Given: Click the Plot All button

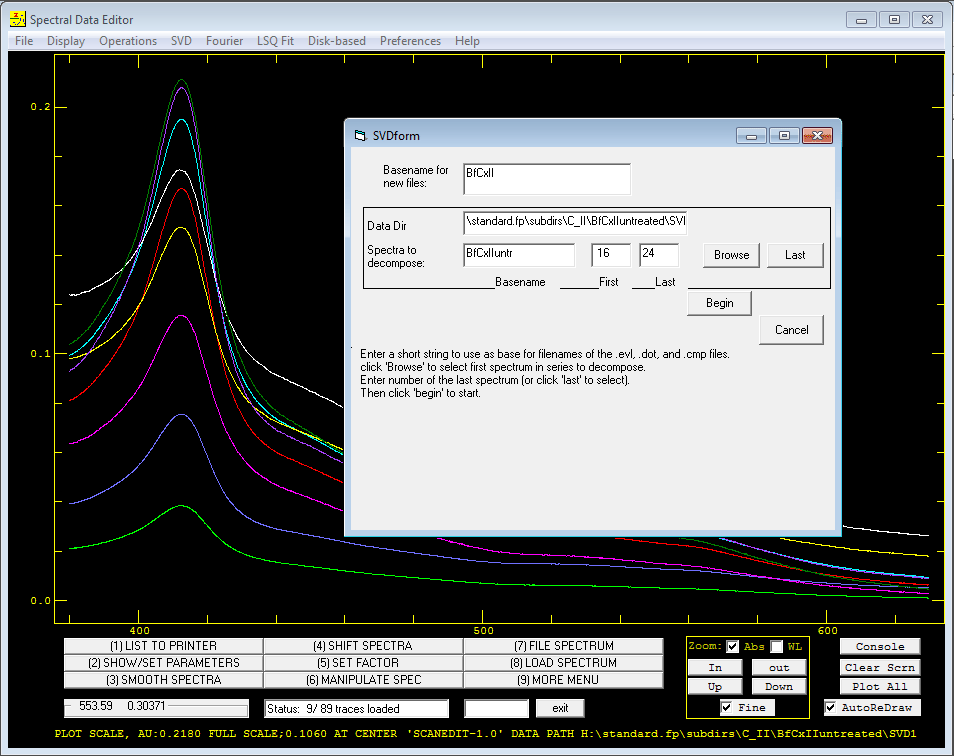Looking at the screenshot, I should (x=880, y=687).
